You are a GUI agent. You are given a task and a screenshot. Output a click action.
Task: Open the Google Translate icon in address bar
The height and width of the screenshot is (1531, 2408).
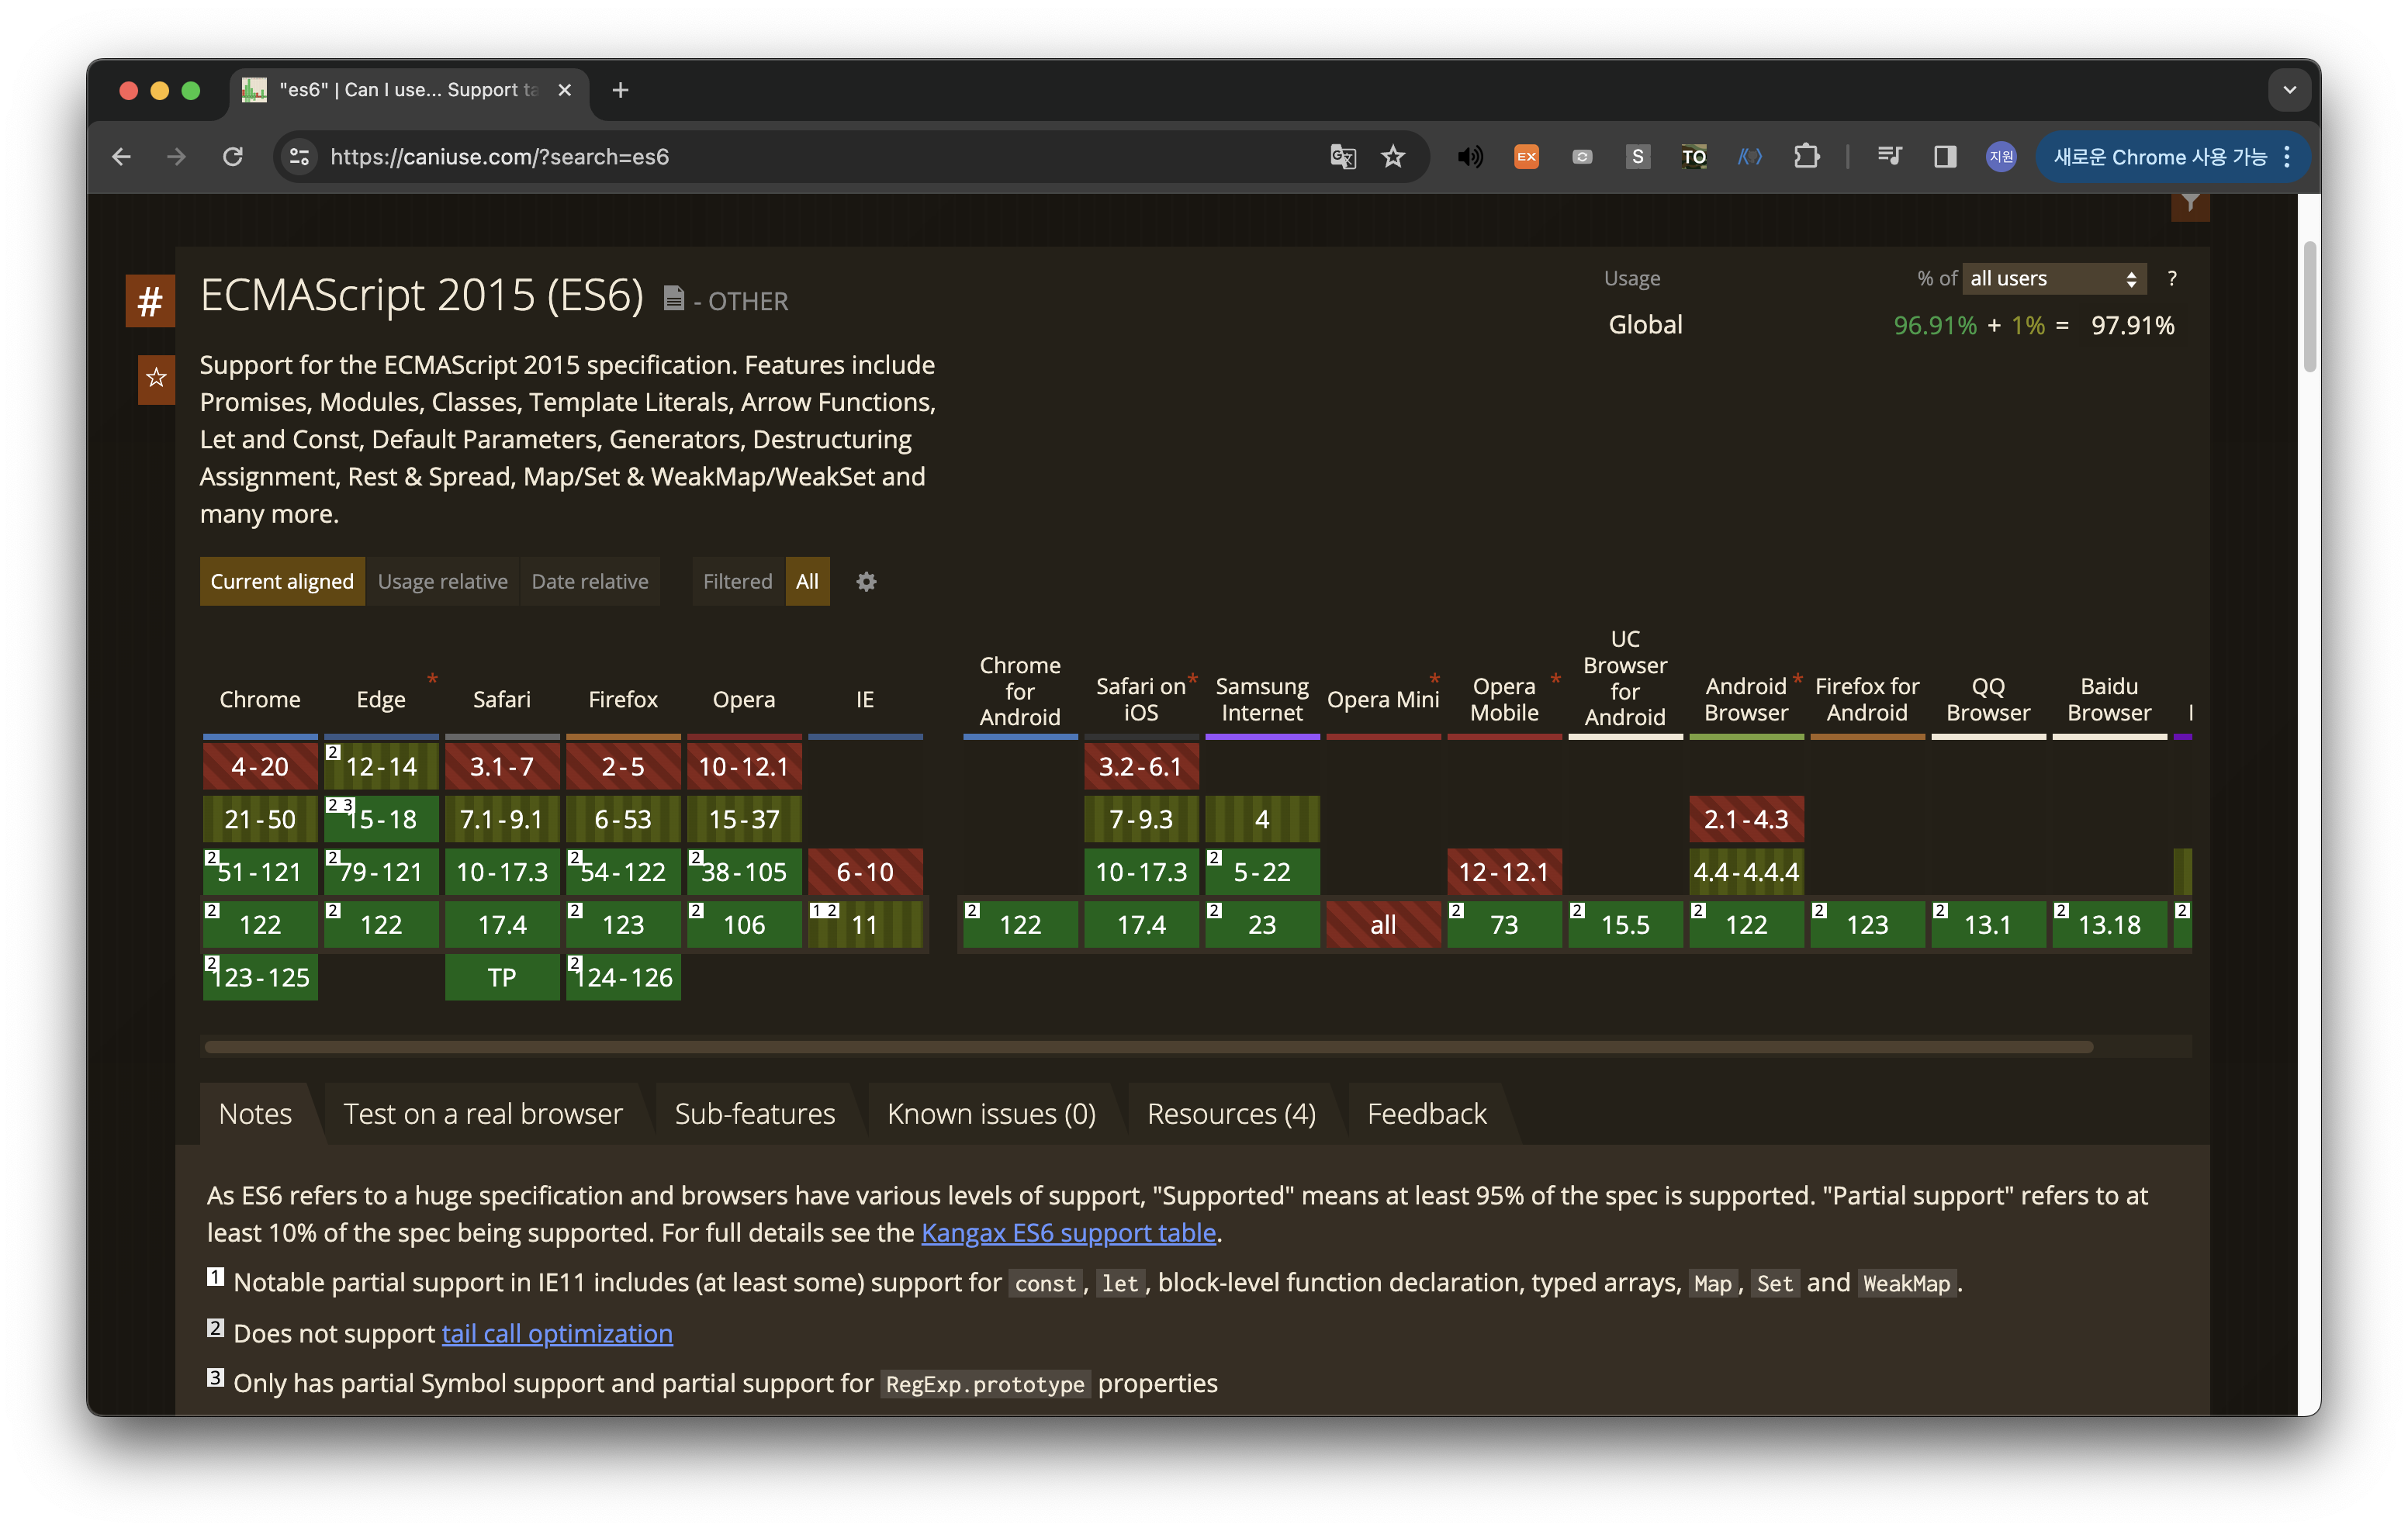point(1342,157)
